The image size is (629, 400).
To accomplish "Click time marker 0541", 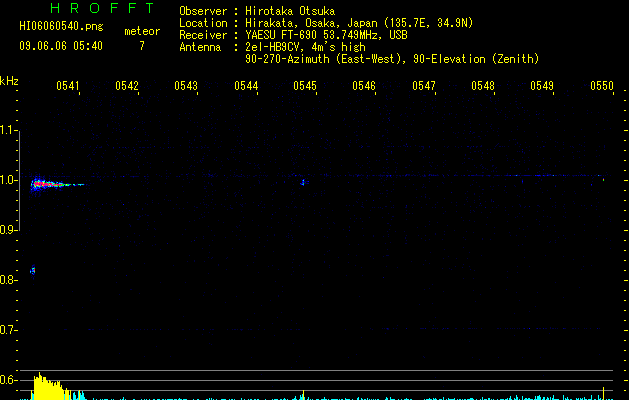I will coord(67,86).
